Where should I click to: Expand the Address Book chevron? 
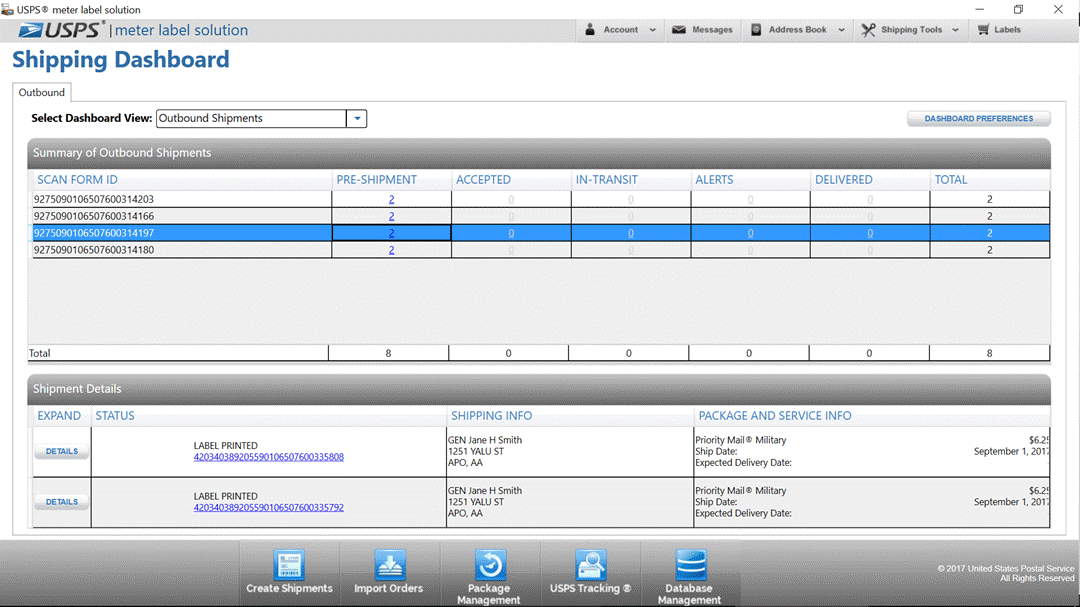[841, 30]
